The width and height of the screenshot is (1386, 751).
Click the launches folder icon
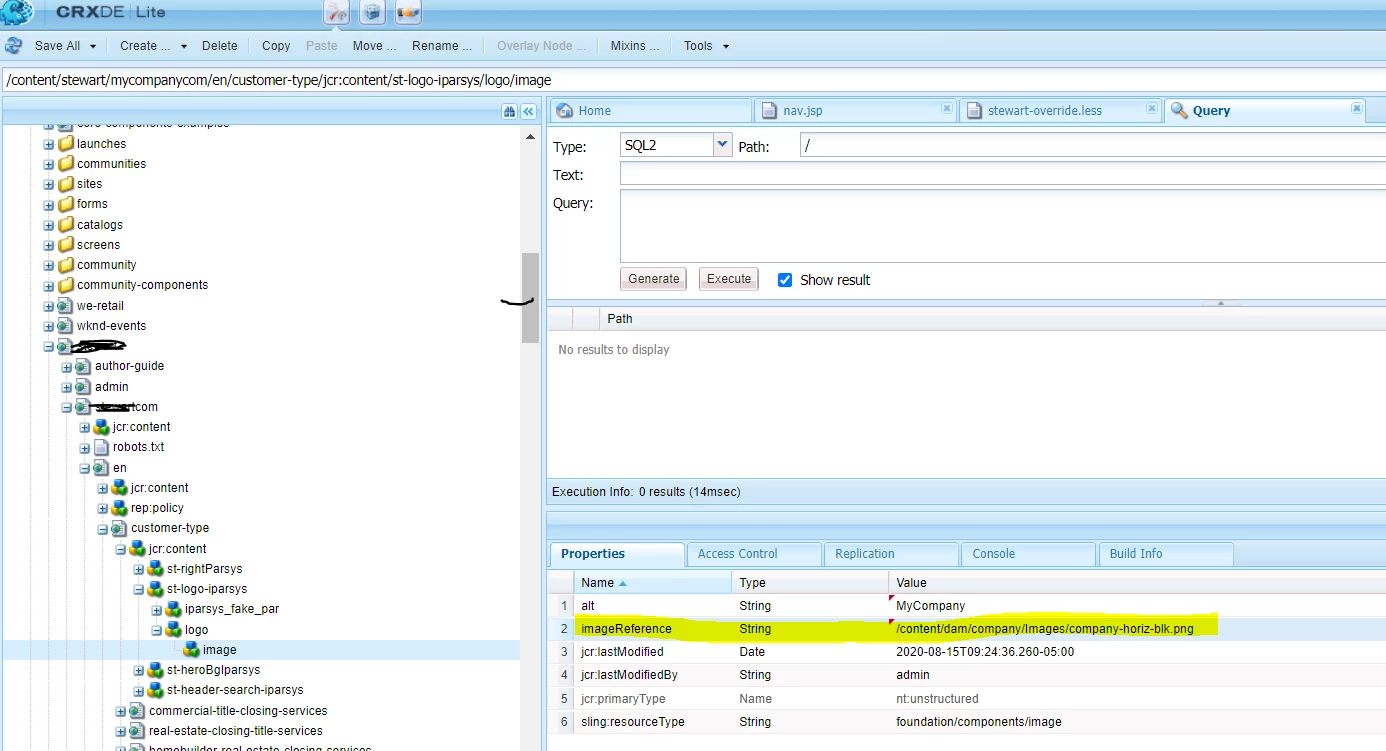point(66,144)
